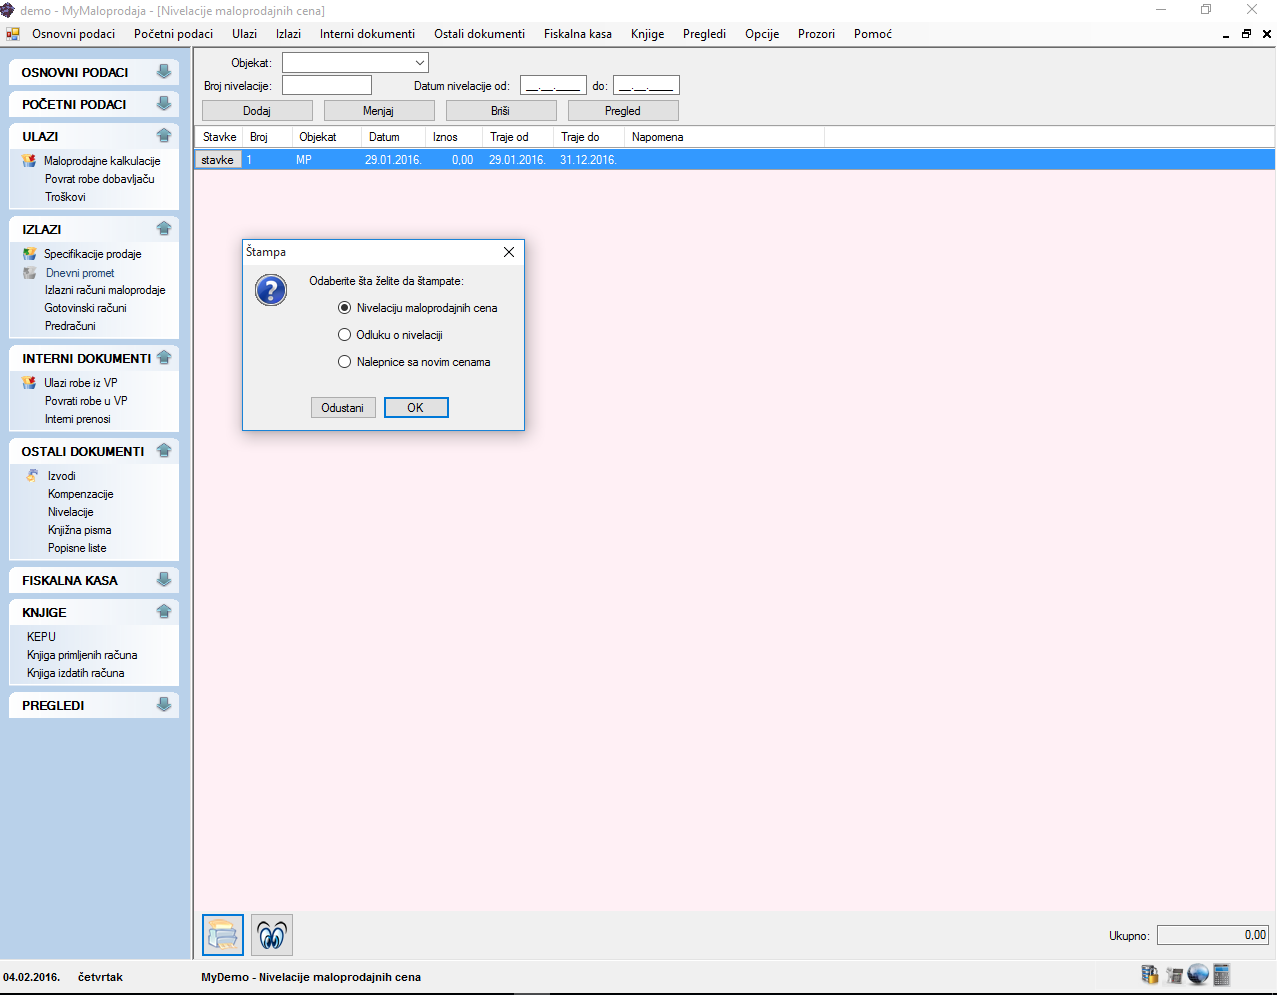This screenshot has width=1277, height=995.
Task: Close the Štampa dialog with X
Action: tap(509, 252)
